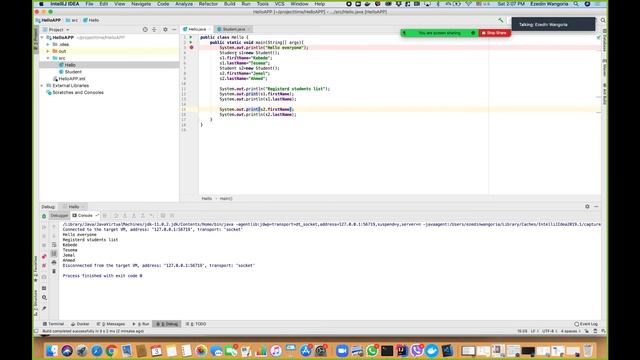Open the Refactor menu
Viewport: 640px width, 360px height.
point(208,4)
